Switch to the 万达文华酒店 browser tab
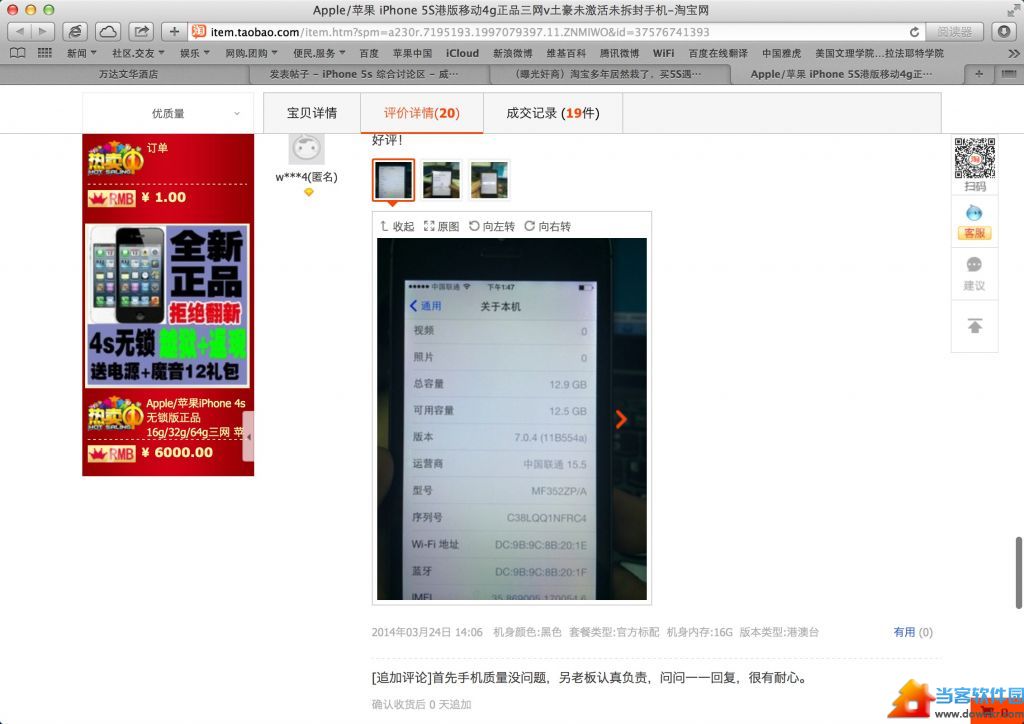 click(128, 74)
